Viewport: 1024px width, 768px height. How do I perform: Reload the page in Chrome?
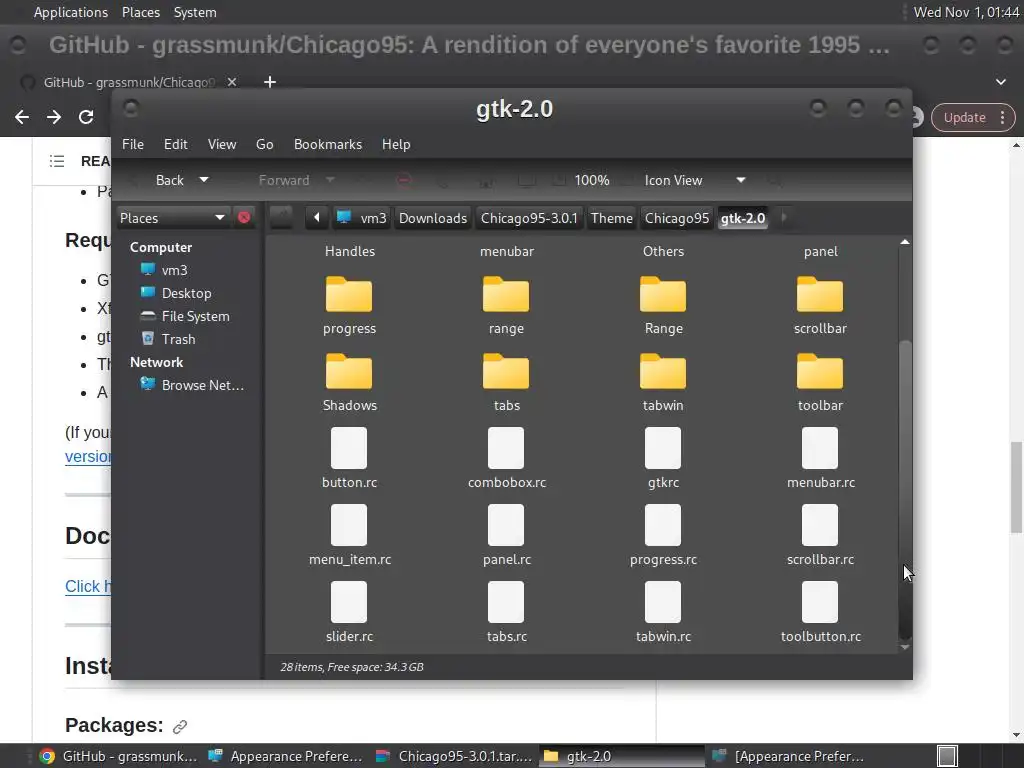coord(86,117)
